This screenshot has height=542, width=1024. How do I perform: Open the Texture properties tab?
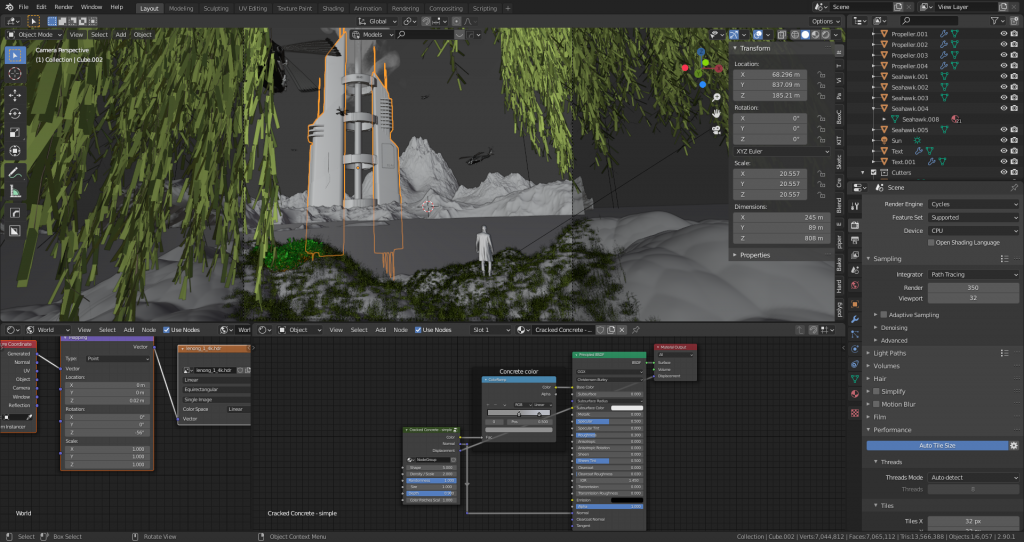click(x=855, y=413)
